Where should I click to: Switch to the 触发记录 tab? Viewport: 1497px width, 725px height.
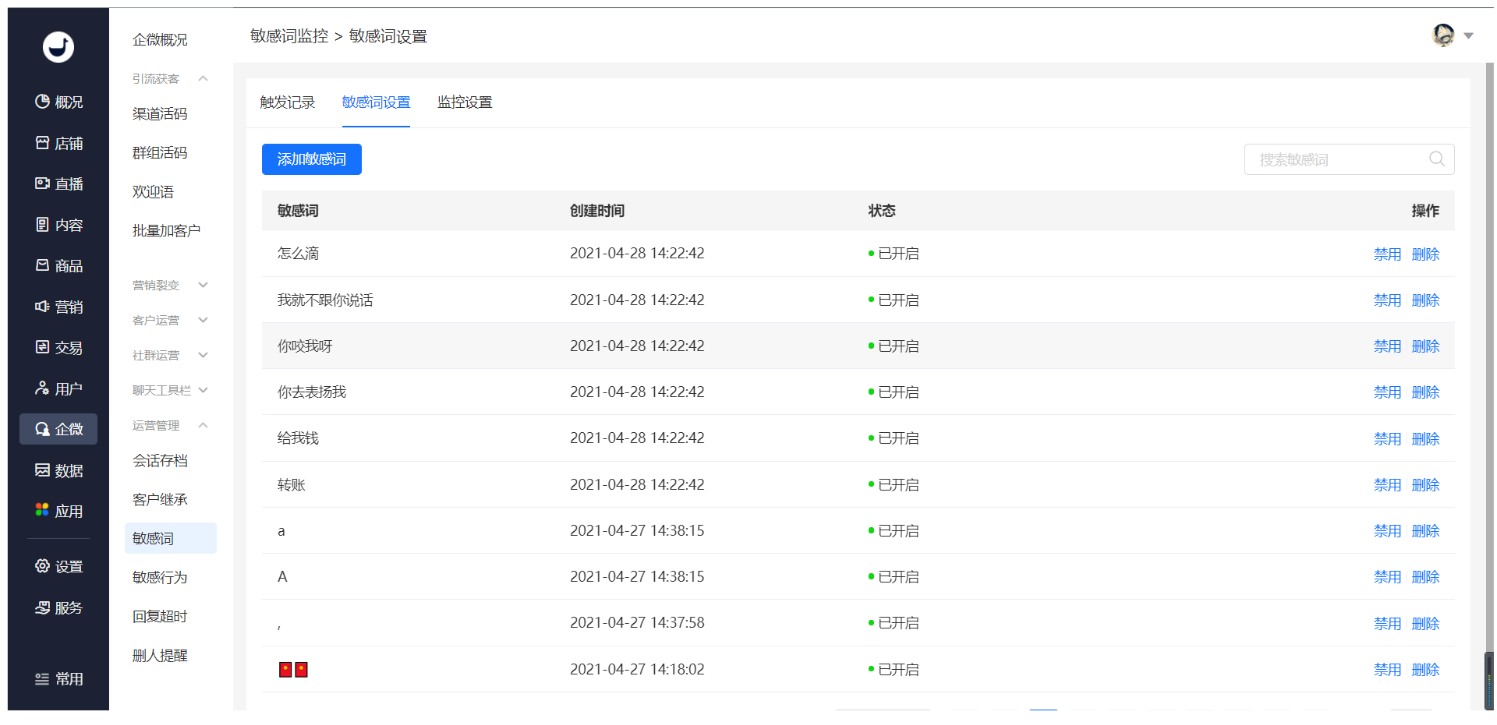(x=287, y=102)
